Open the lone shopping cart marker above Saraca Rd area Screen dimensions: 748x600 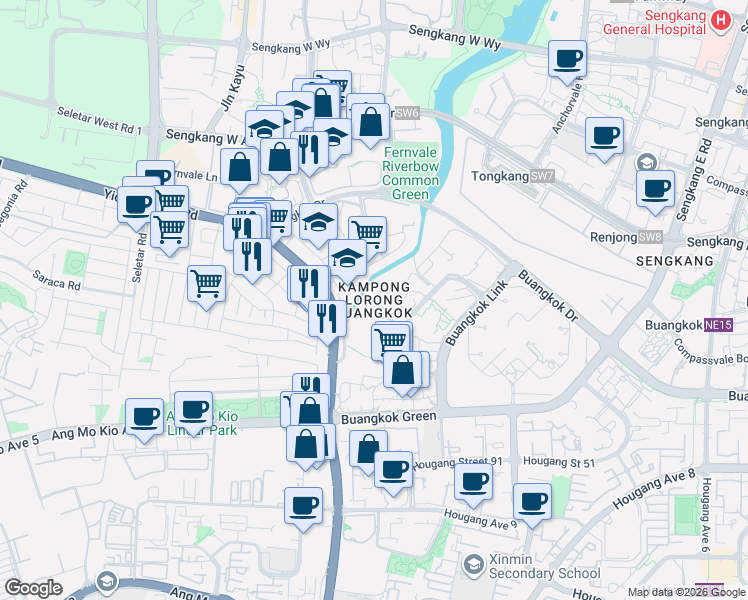[x=207, y=286]
